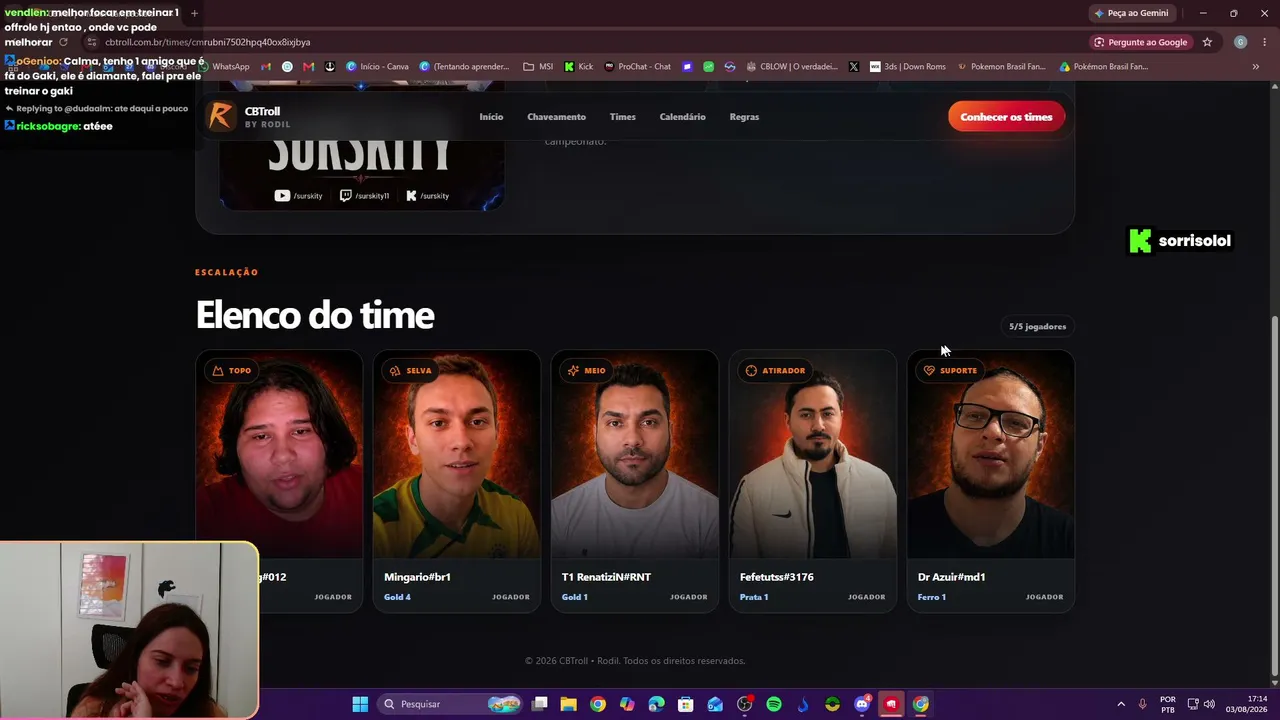Open the Início - Canva bookmark
The image size is (1280, 720).
click(377, 67)
